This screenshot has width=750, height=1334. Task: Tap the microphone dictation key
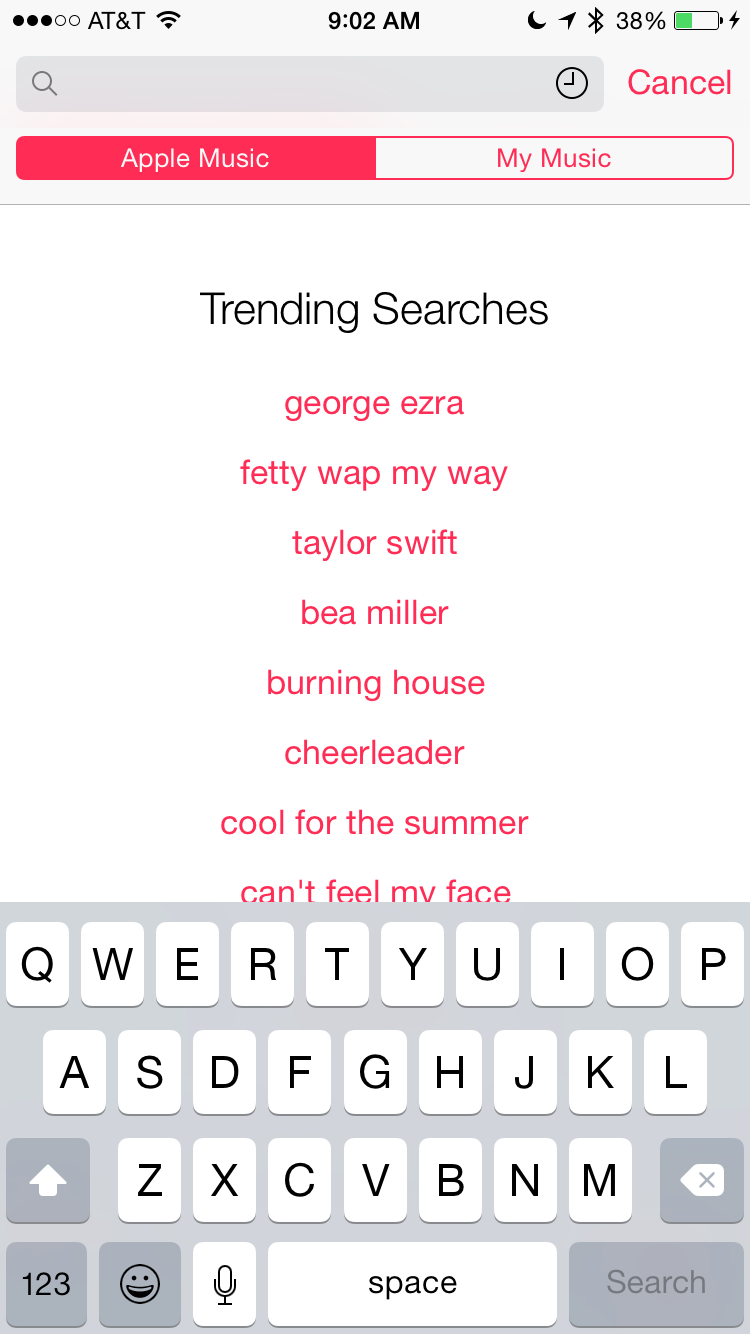(x=224, y=1283)
